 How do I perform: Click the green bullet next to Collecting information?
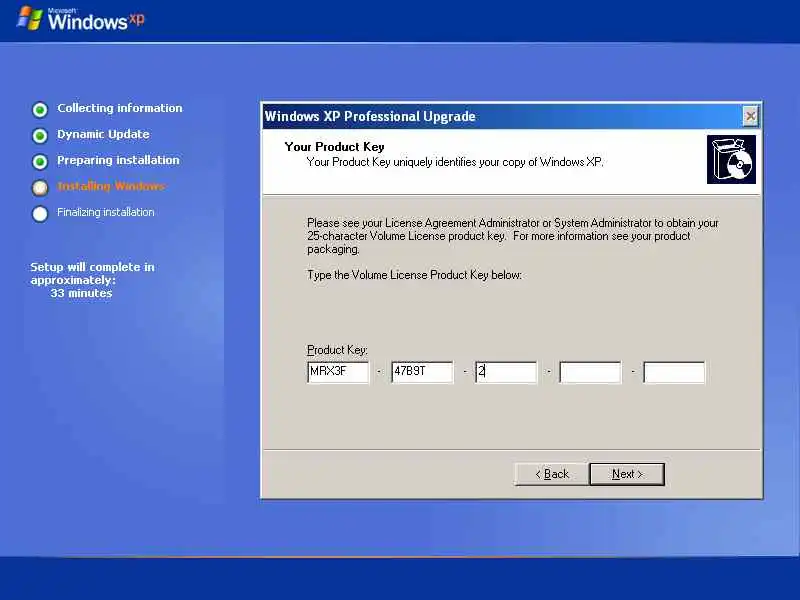coord(40,109)
